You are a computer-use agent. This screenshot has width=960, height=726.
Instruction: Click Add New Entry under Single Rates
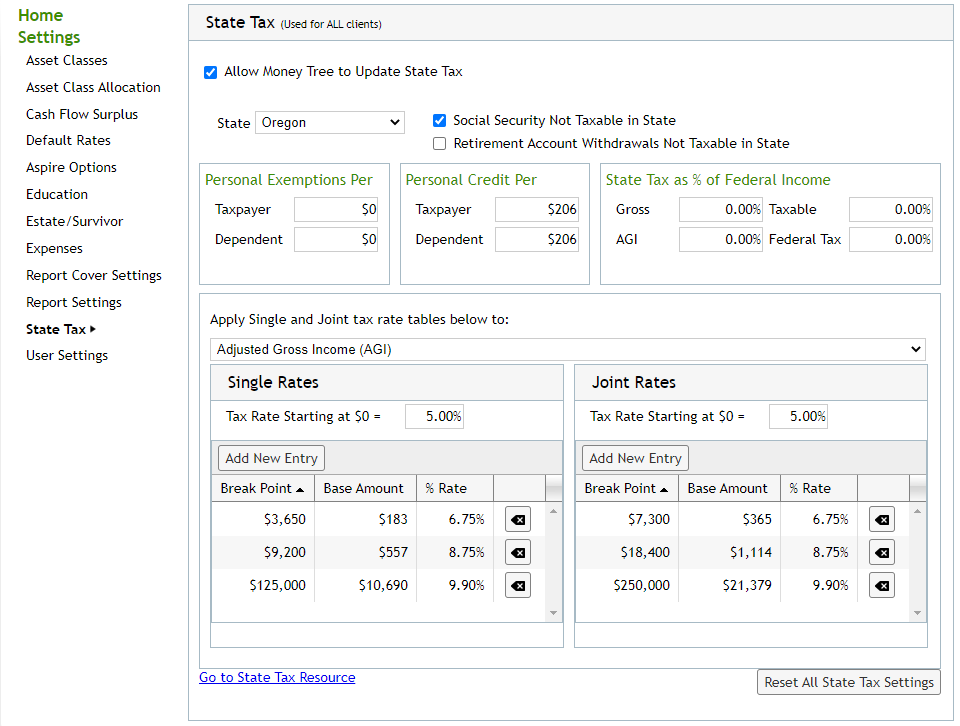click(x=271, y=458)
